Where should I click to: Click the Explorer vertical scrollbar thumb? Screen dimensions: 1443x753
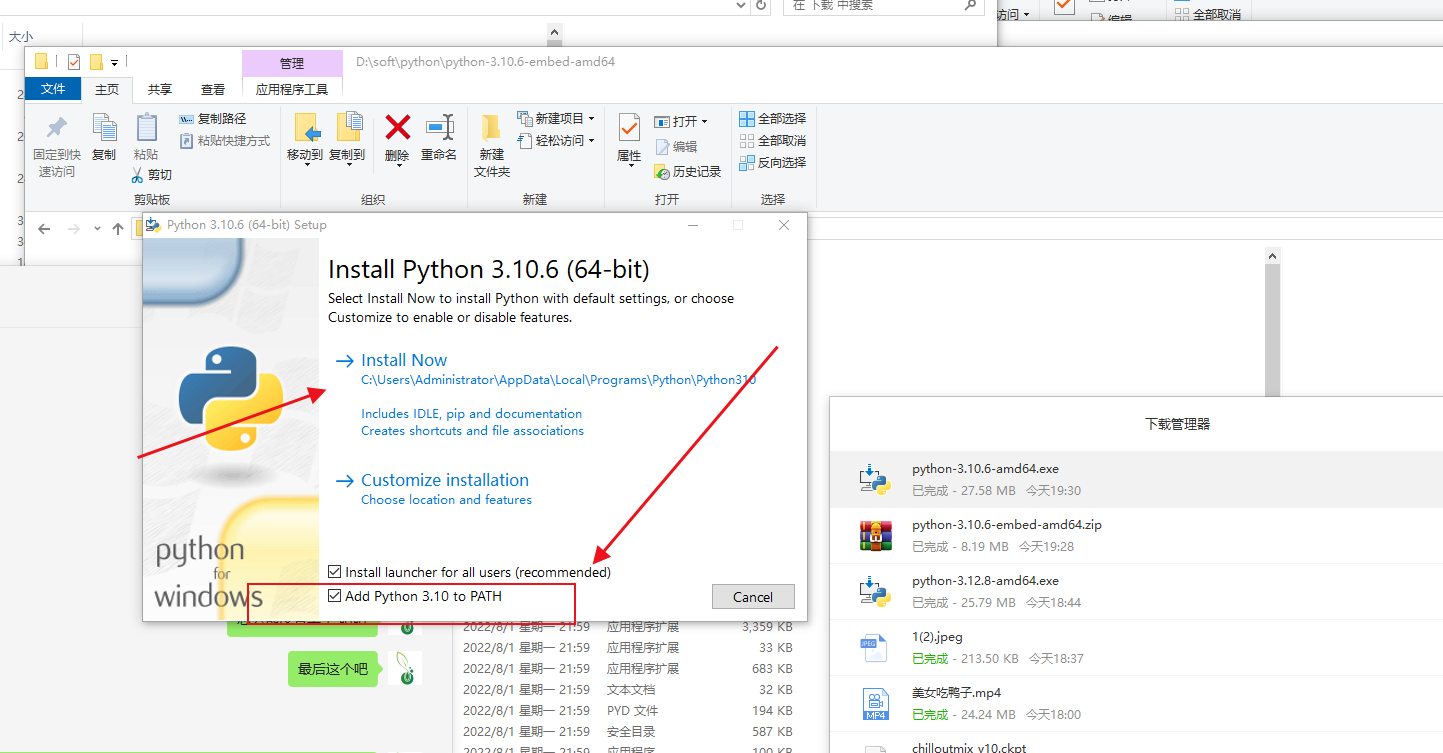tap(1272, 330)
